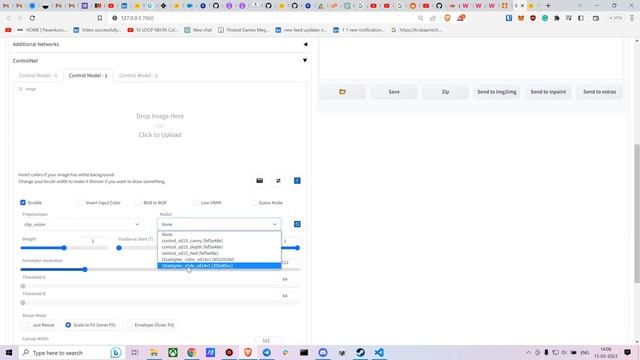Select control_sd15_canny model option
This screenshot has height=360, width=640.
pos(219,240)
